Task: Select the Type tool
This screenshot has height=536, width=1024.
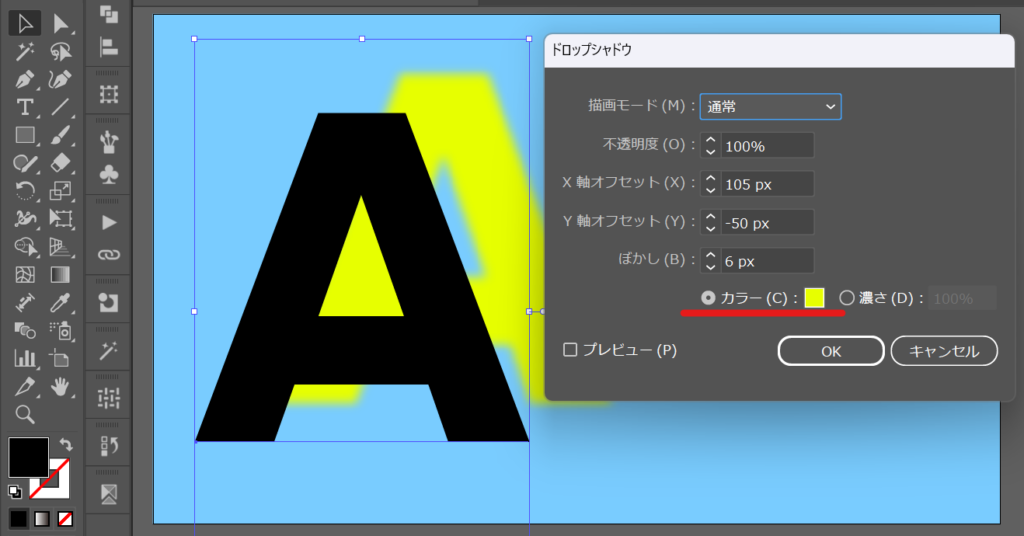Action: coord(25,107)
